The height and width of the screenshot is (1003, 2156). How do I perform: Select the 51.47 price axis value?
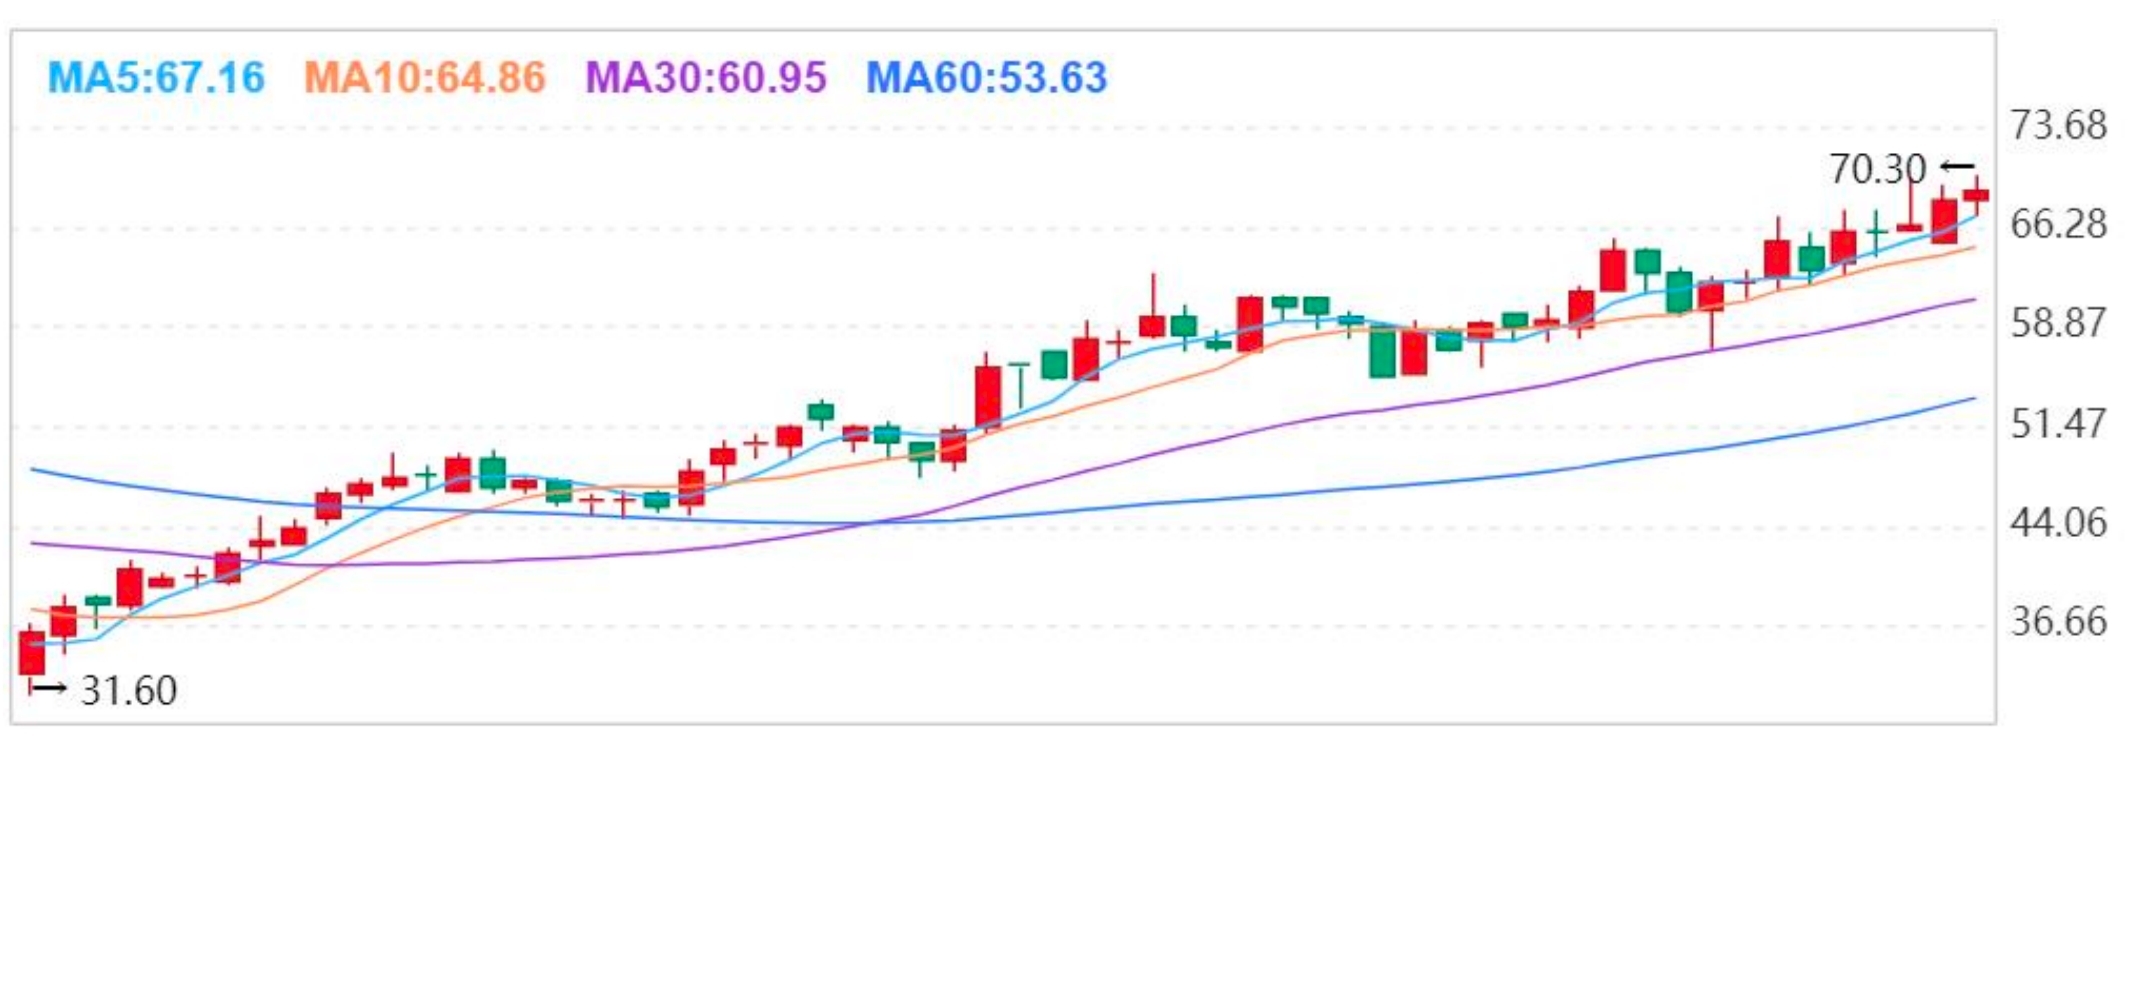pyautogui.click(x=2058, y=424)
